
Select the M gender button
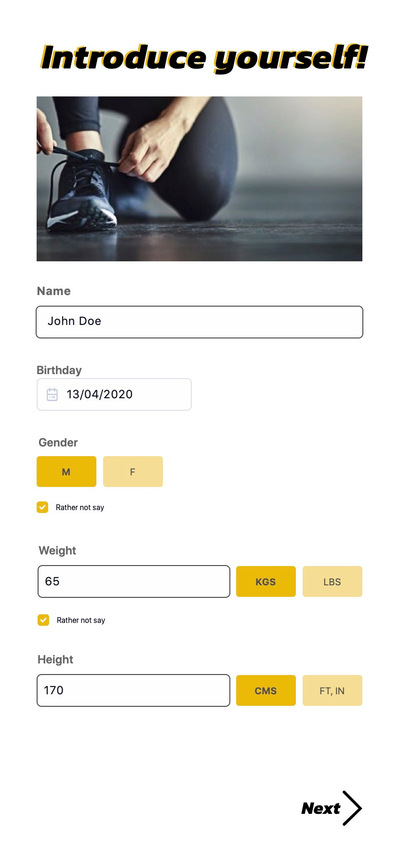66,472
